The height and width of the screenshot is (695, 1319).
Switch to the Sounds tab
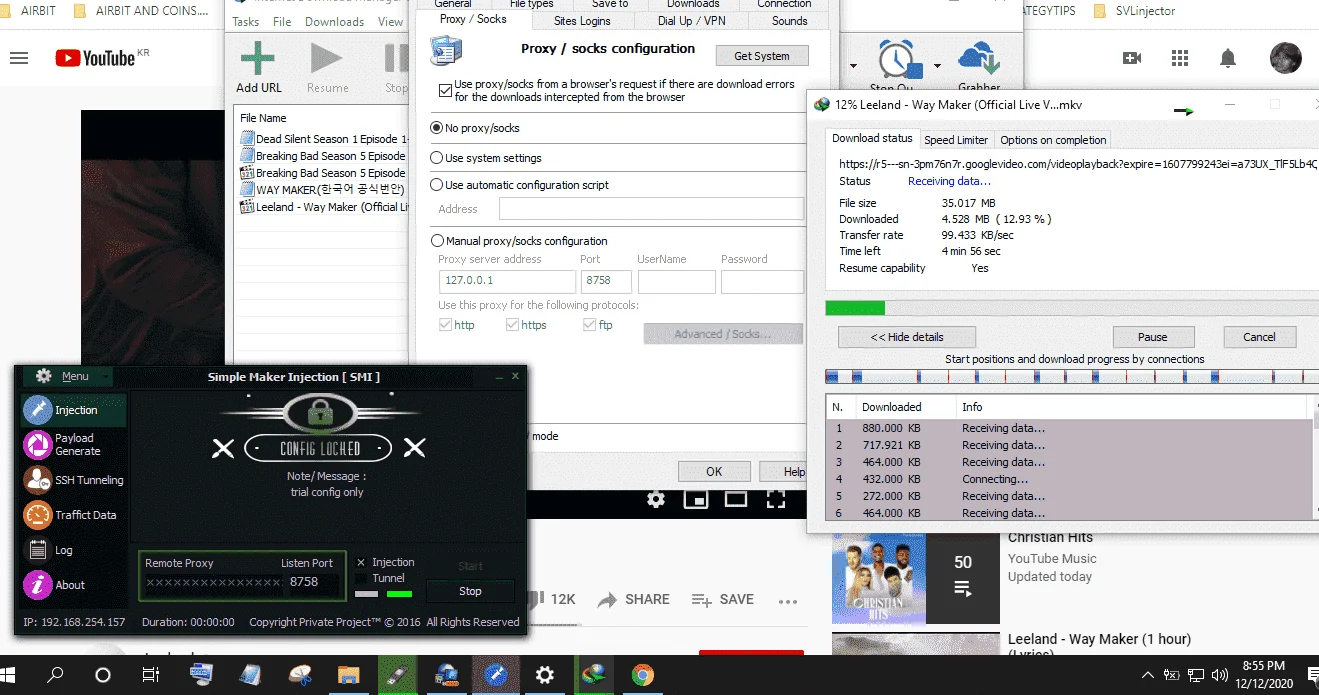[789, 20]
